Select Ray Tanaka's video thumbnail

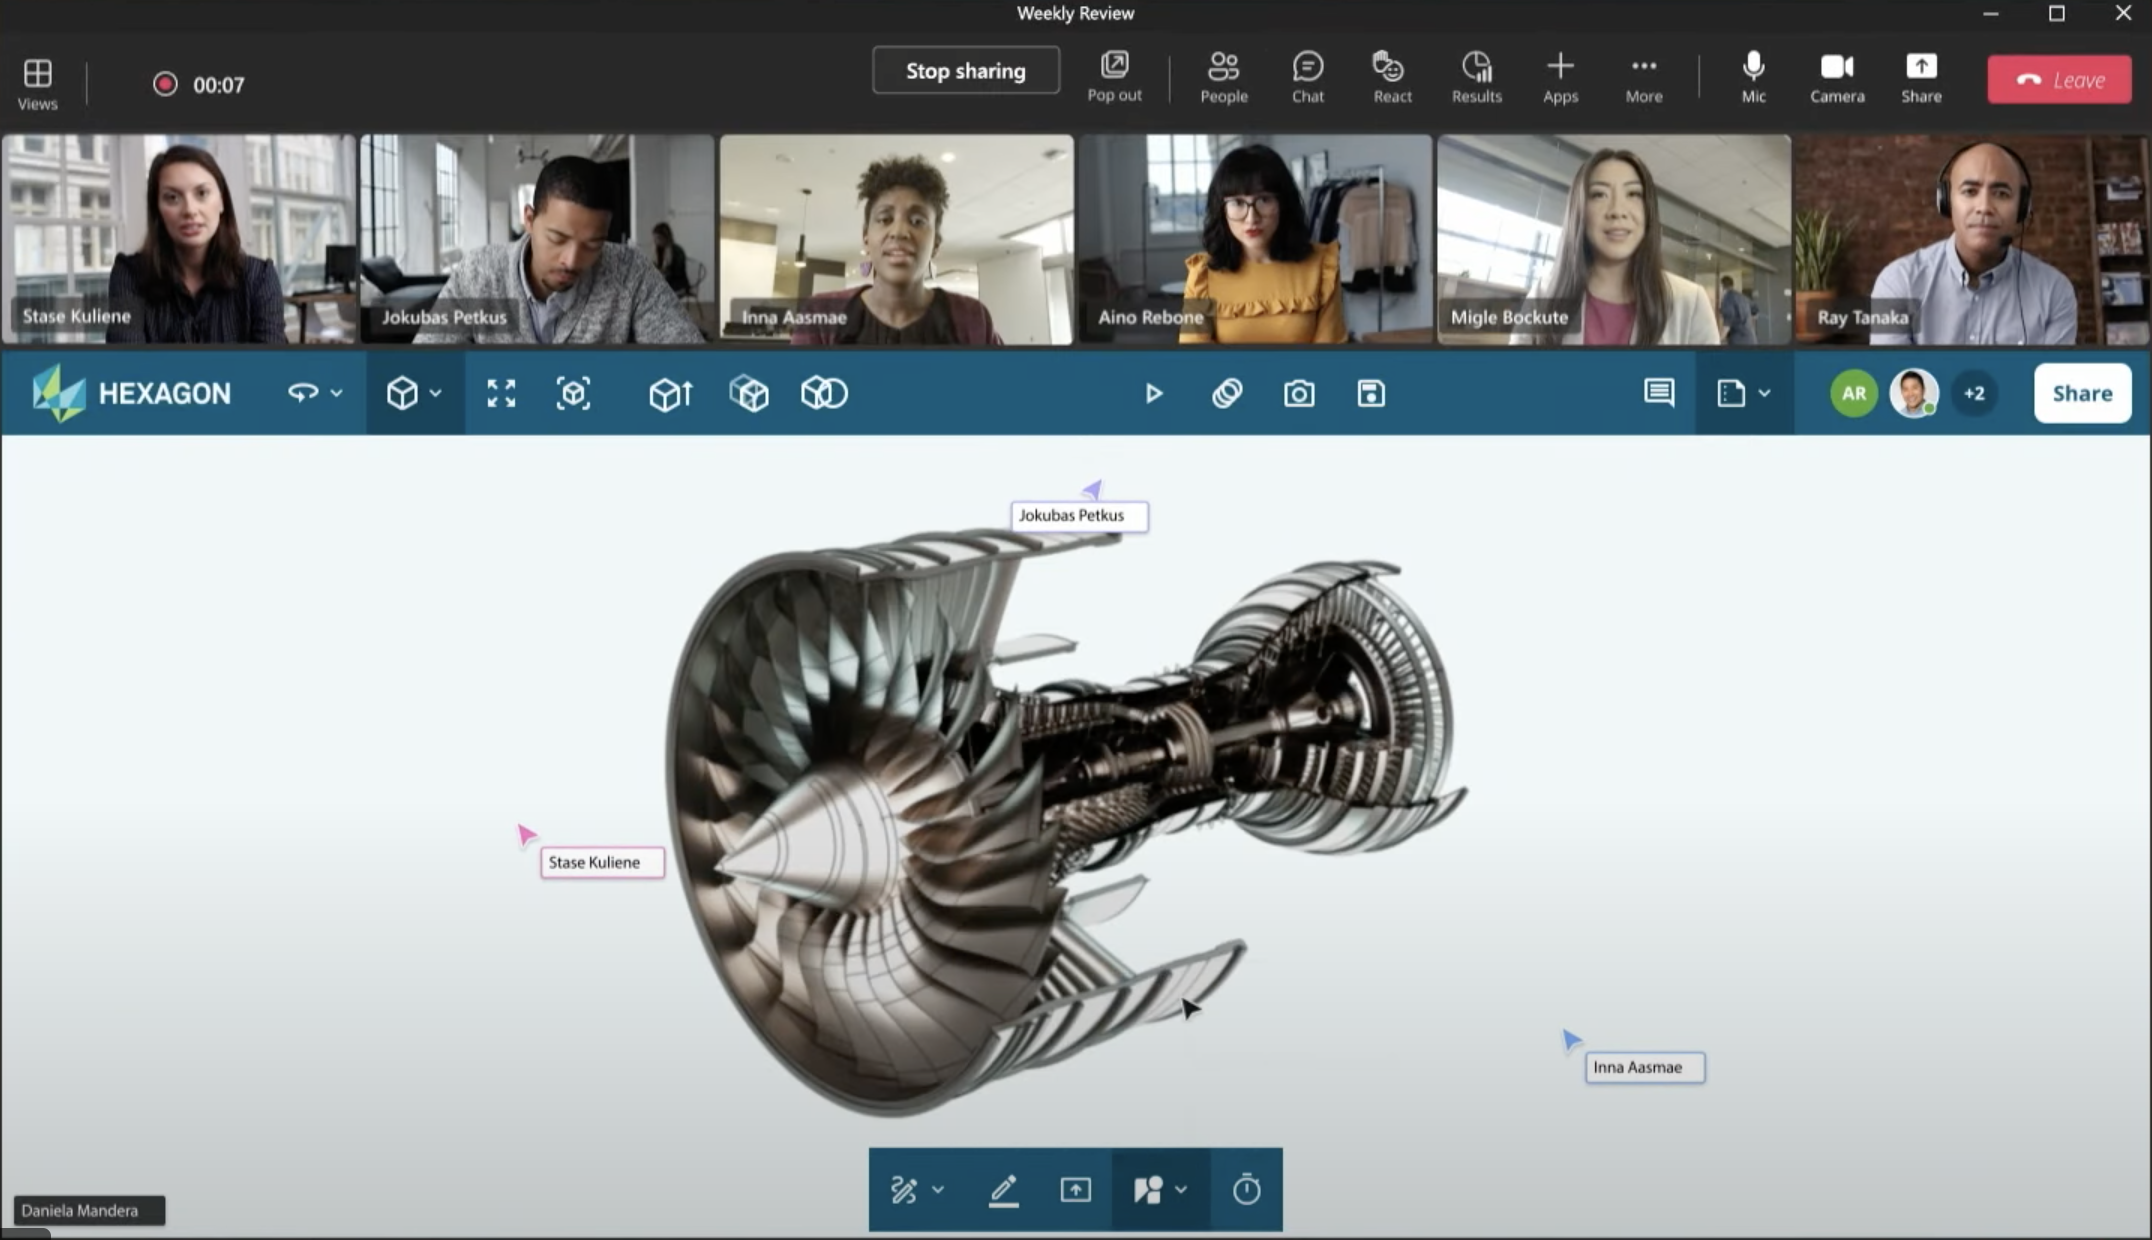[1972, 240]
